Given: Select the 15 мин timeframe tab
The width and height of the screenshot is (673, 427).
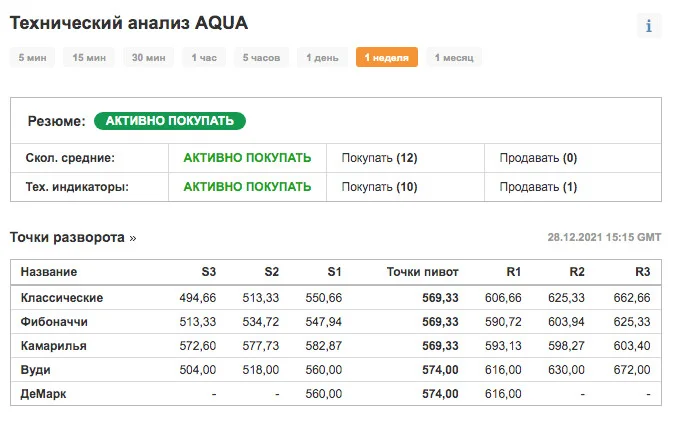Looking at the screenshot, I should pos(89,58).
